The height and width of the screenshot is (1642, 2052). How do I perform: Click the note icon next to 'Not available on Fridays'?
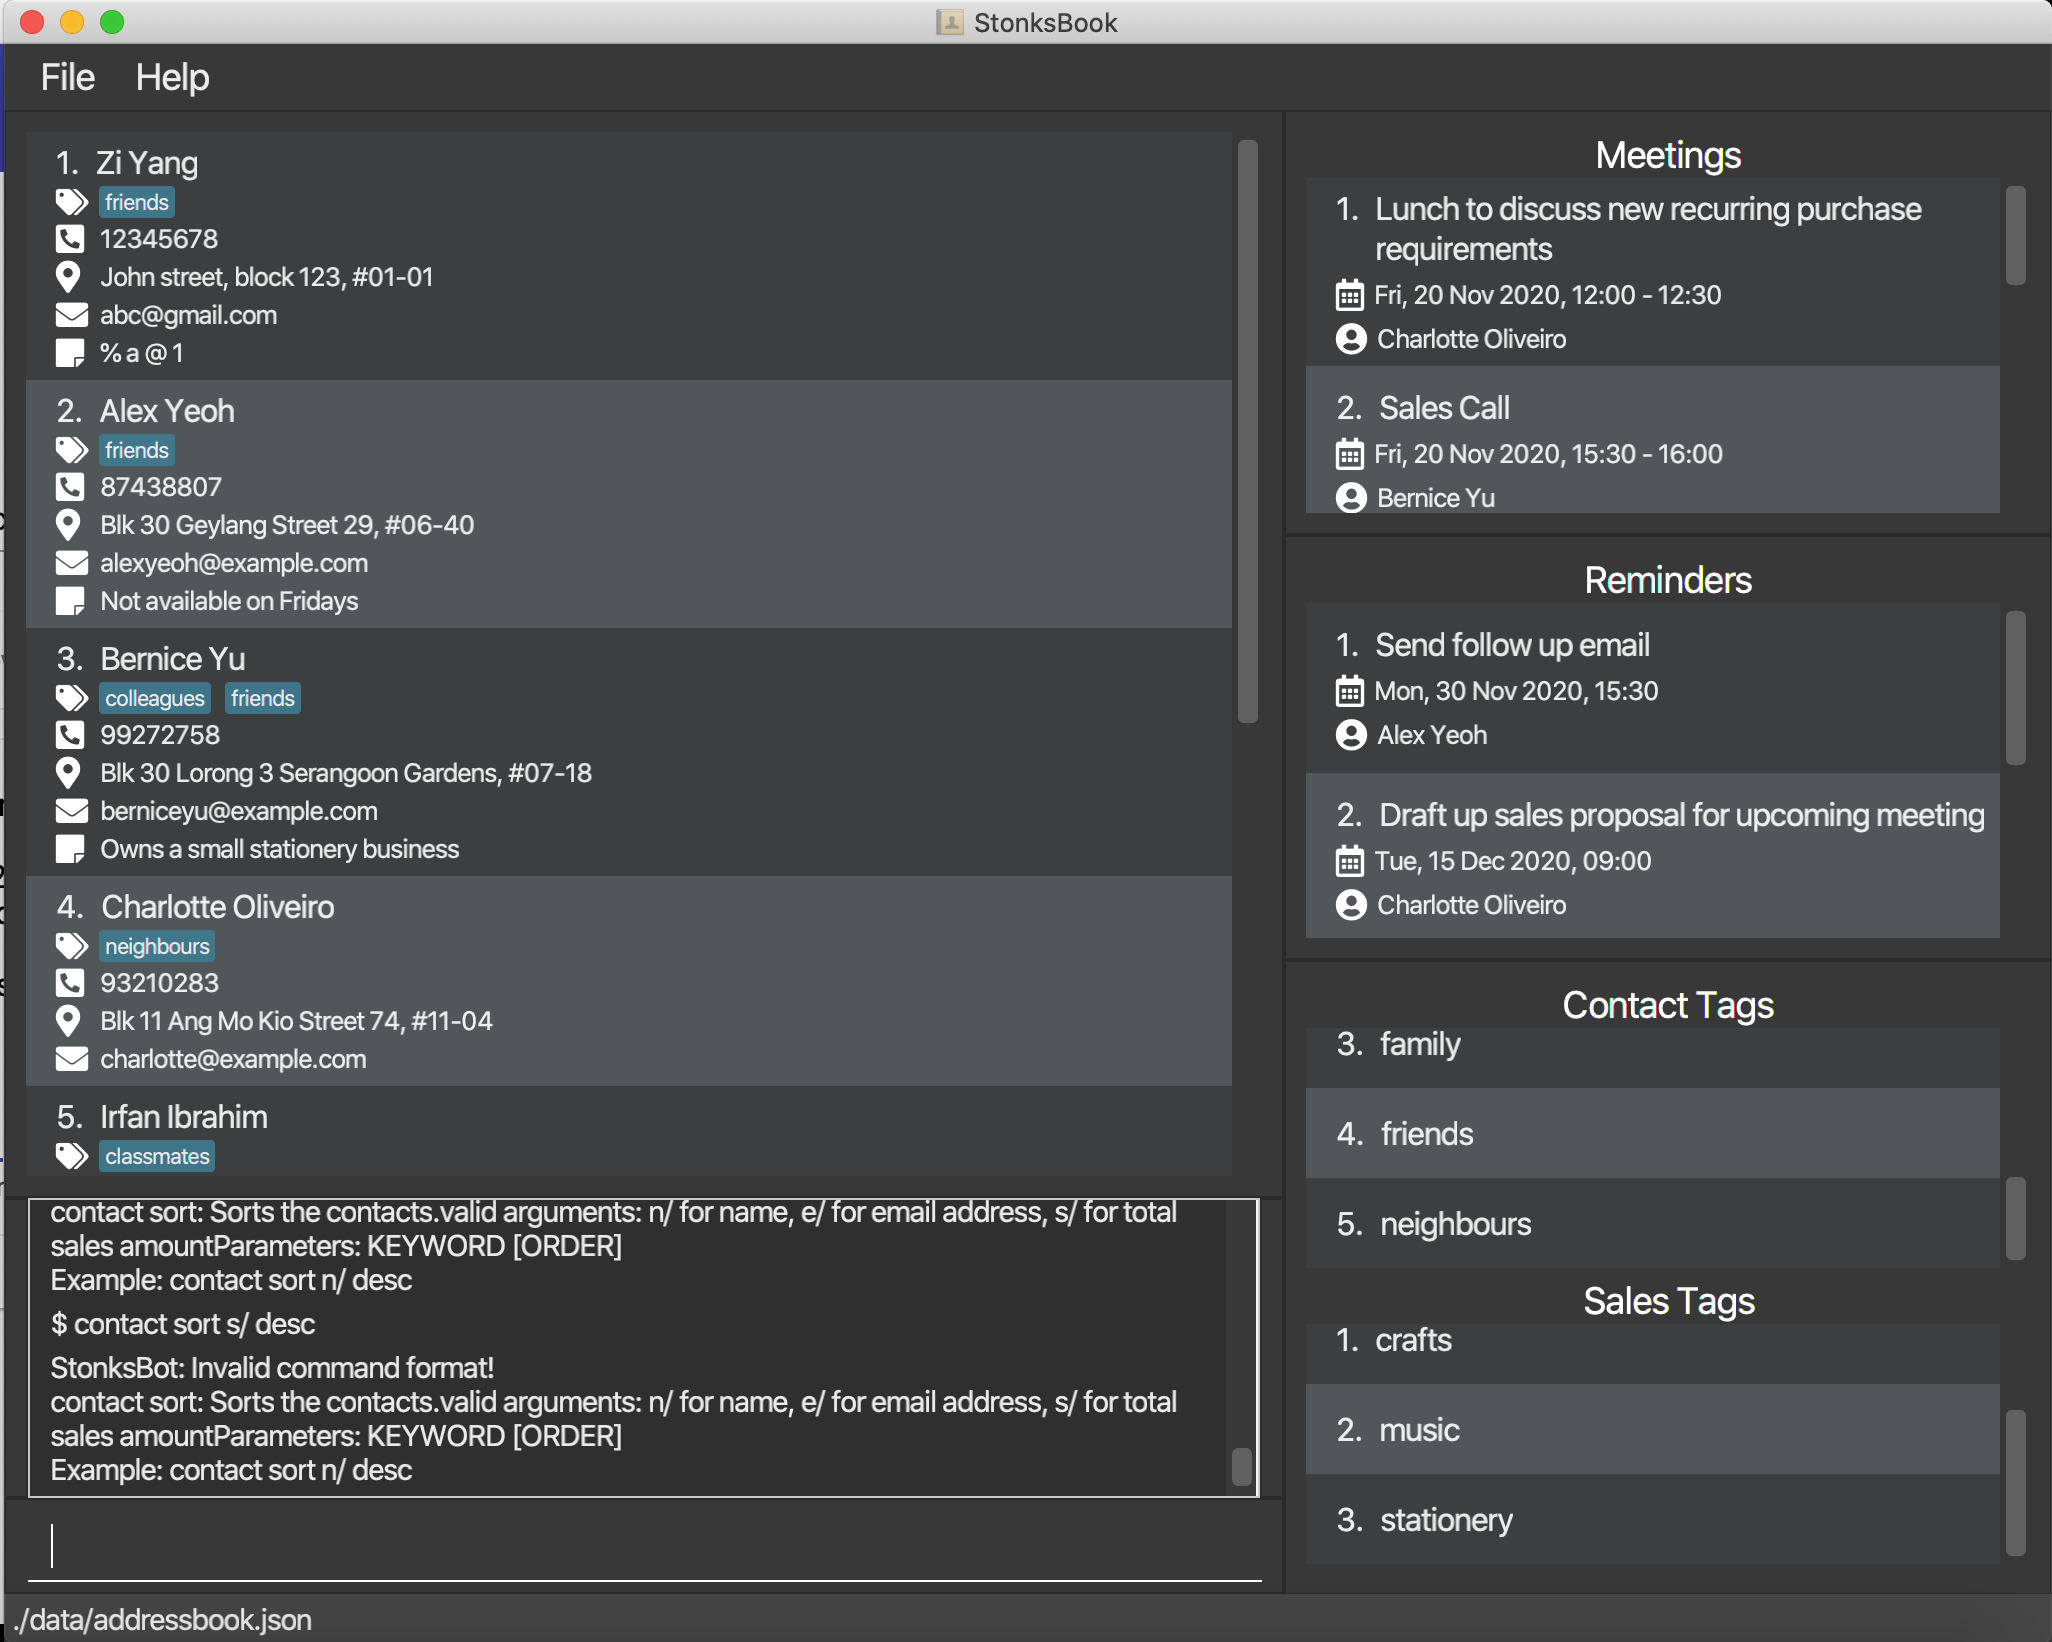tap(70, 601)
